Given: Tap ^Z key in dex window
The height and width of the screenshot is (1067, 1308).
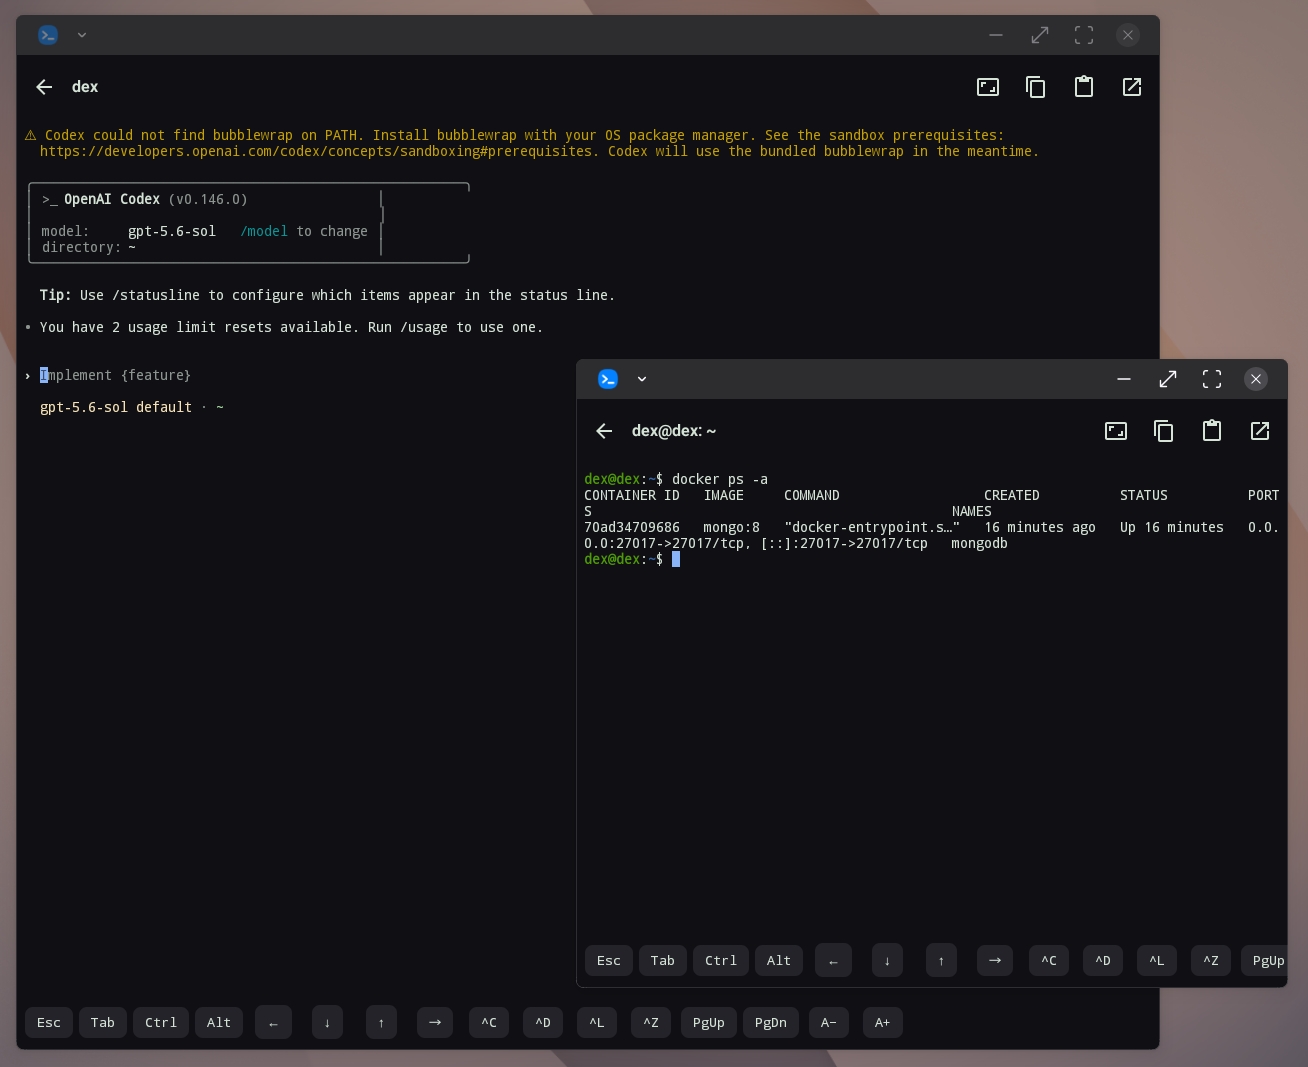Looking at the screenshot, I should pos(651,1023).
